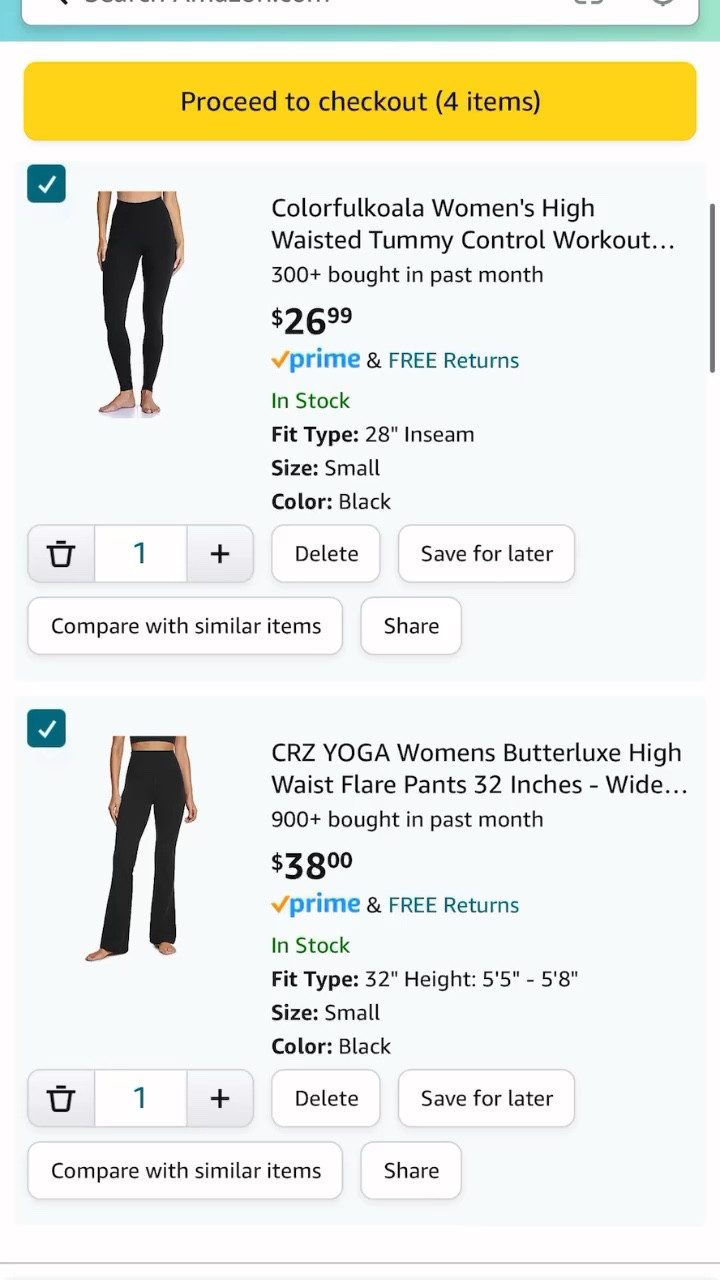
Task: Open the camera scan icon in search bar
Action: click(589, 3)
